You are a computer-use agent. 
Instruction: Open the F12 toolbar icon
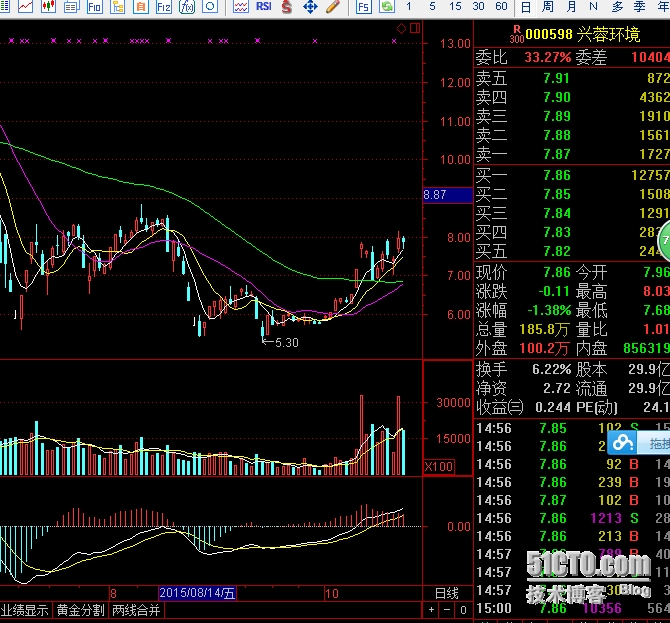point(164,6)
